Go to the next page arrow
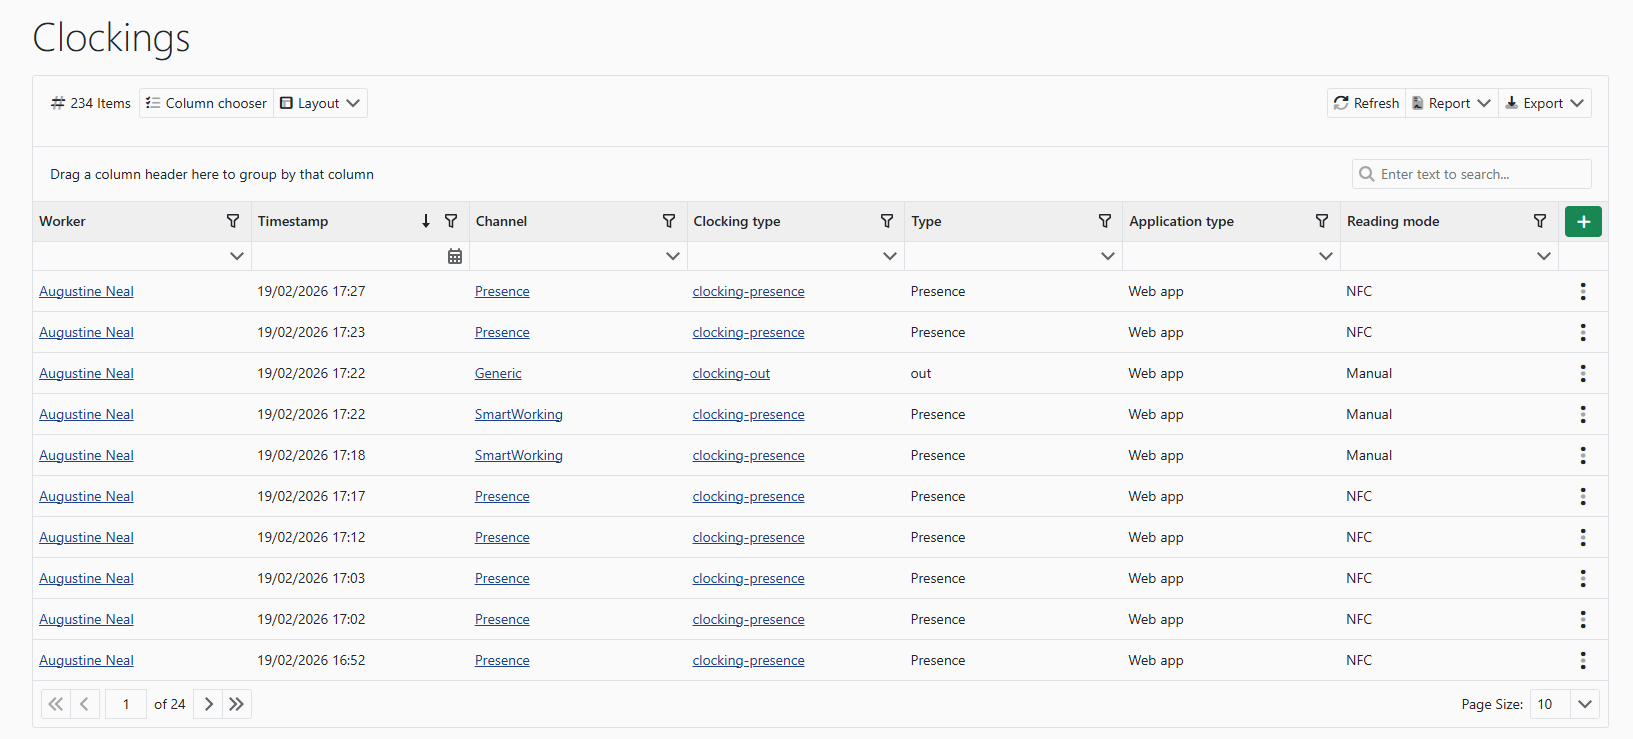This screenshot has height=739, width=1633. pyautogui.click(x=208, y=704)
